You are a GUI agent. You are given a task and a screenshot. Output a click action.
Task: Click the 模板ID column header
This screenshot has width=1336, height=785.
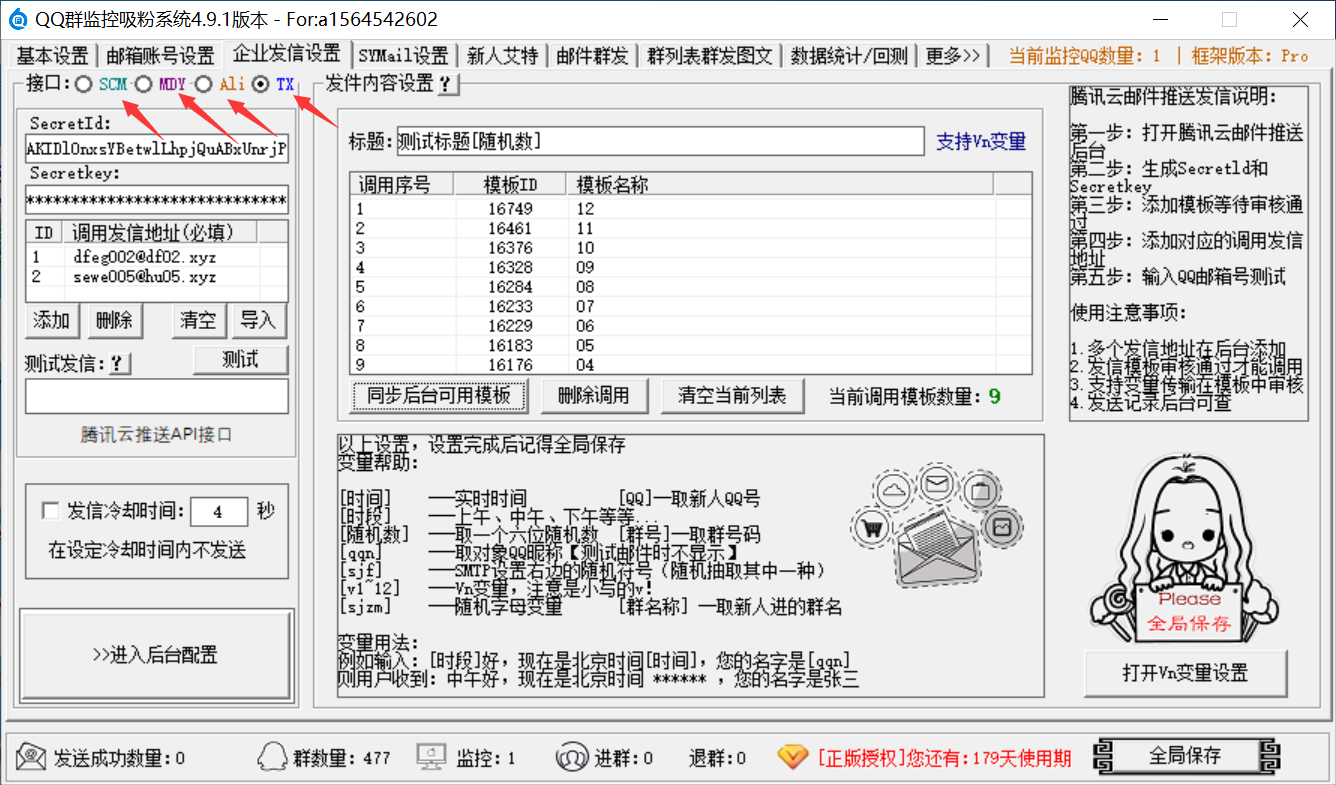[x=512, y=184]
